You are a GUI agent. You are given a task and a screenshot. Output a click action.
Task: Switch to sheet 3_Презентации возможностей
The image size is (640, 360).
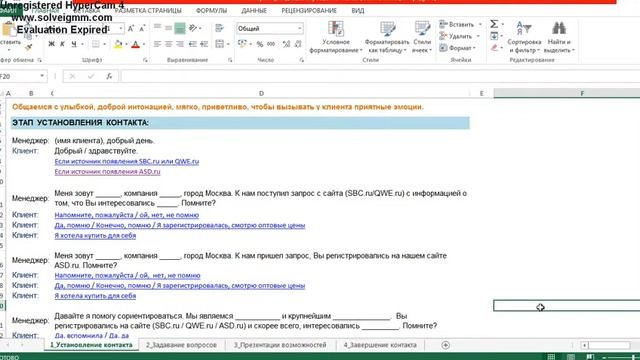click(x=280, y=345)
